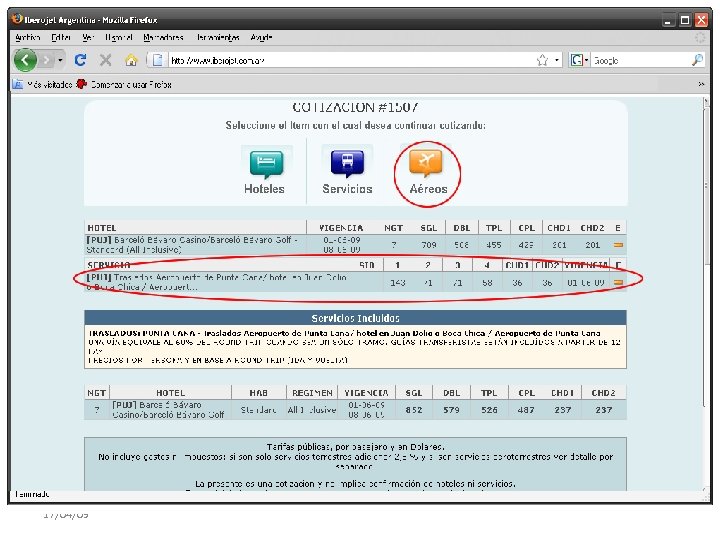720x540 pixels.
Task: Click the VIGENCIA column header in hotel table
Action: 341,228
